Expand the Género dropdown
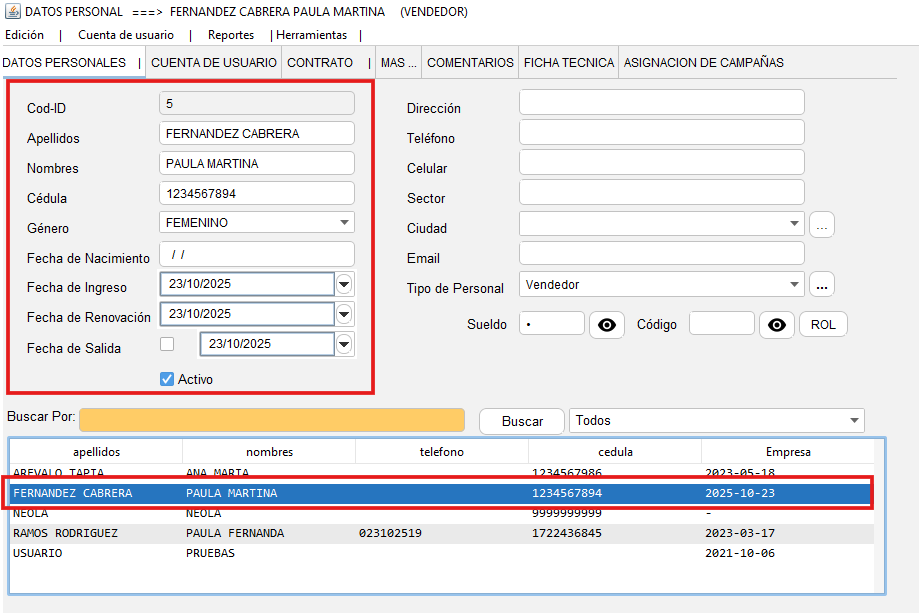Viewport: 919px width, 613px height. 344,223
